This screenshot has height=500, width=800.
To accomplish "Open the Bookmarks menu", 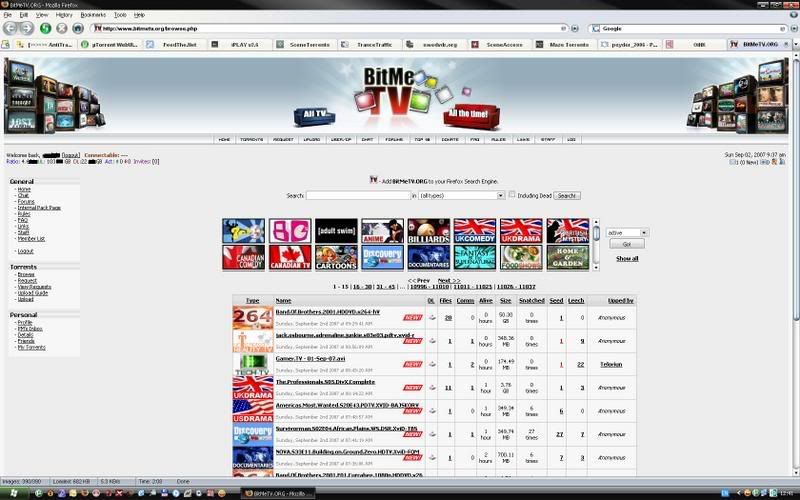I will [x=93, y=15].
